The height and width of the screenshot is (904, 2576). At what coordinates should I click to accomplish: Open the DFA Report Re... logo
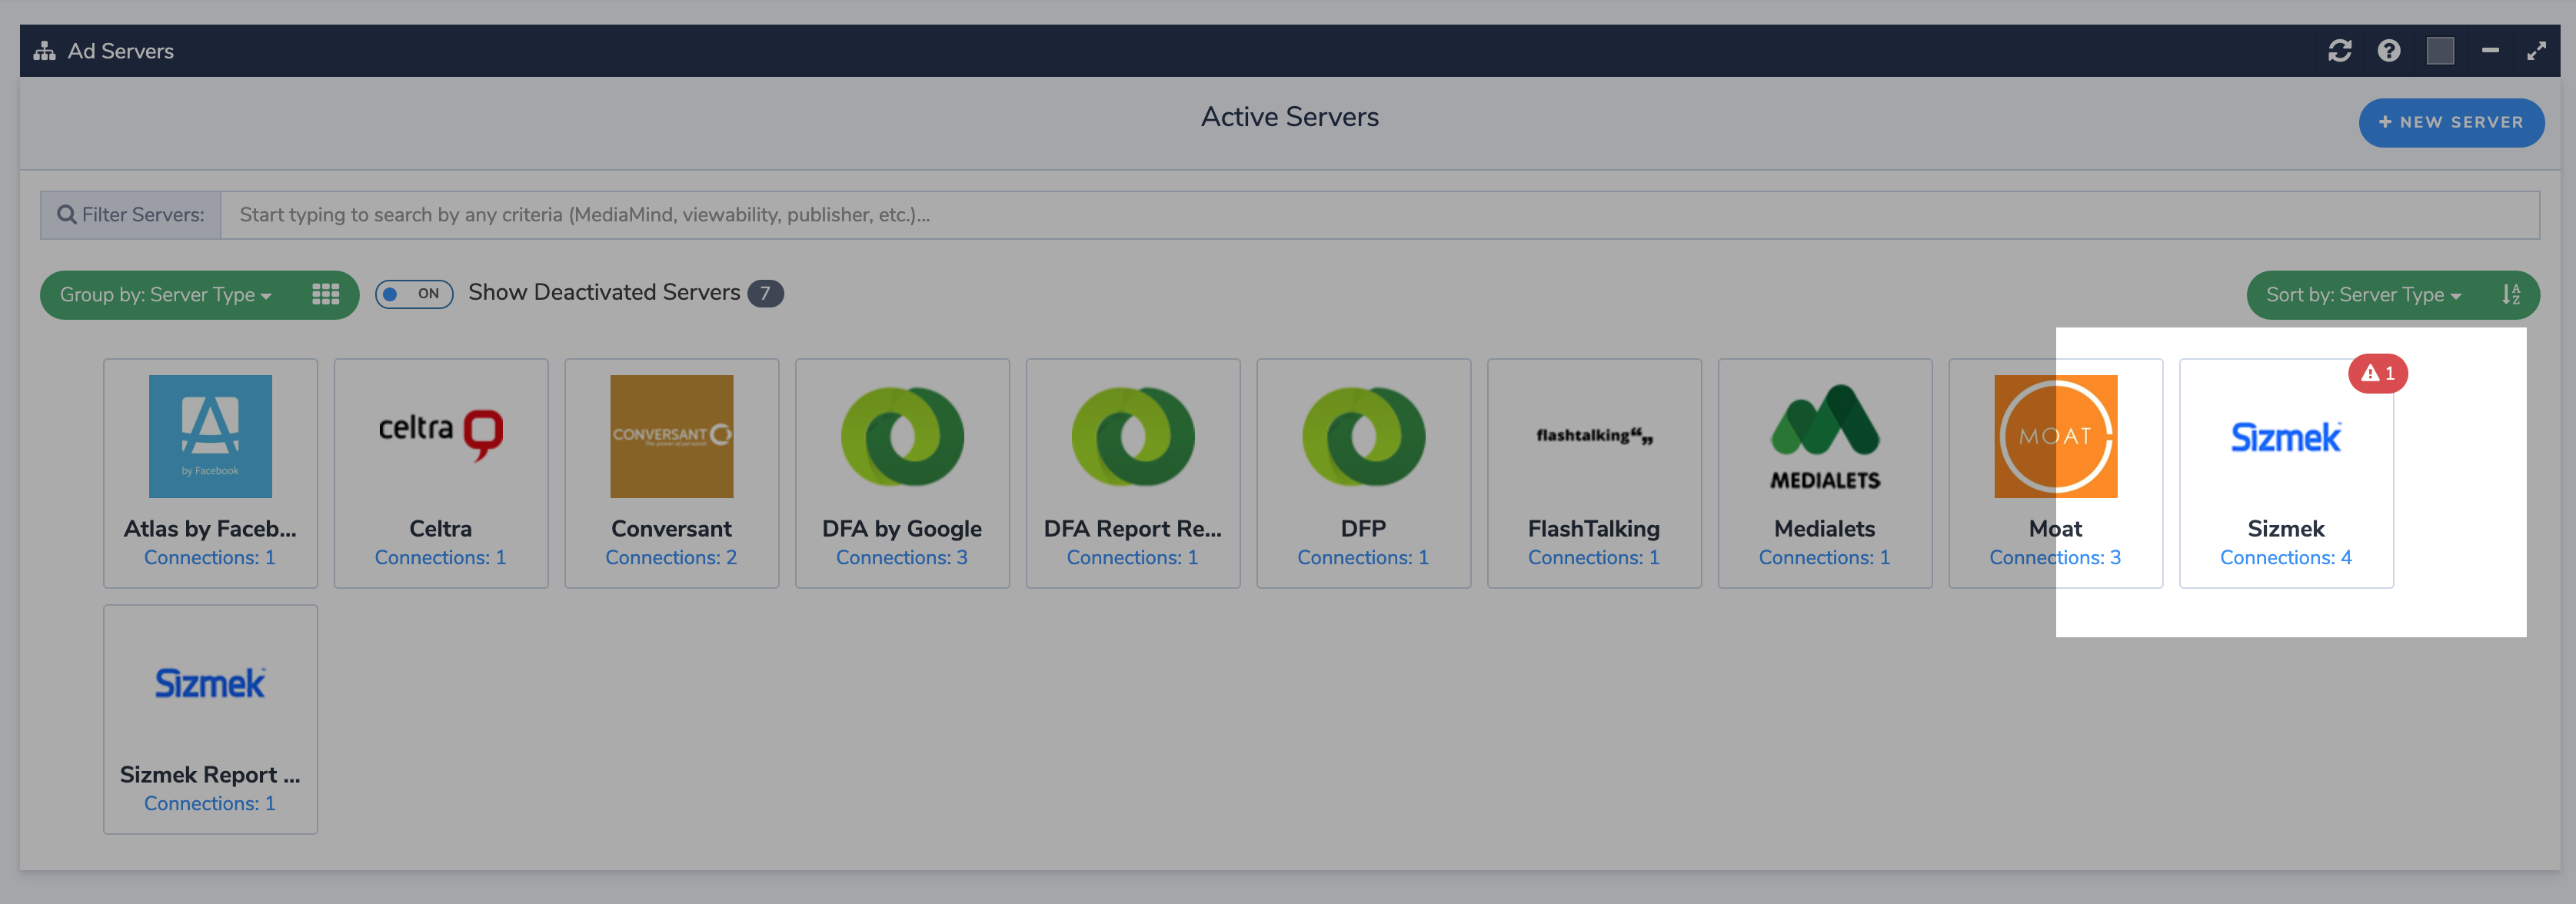point(1133,436)
